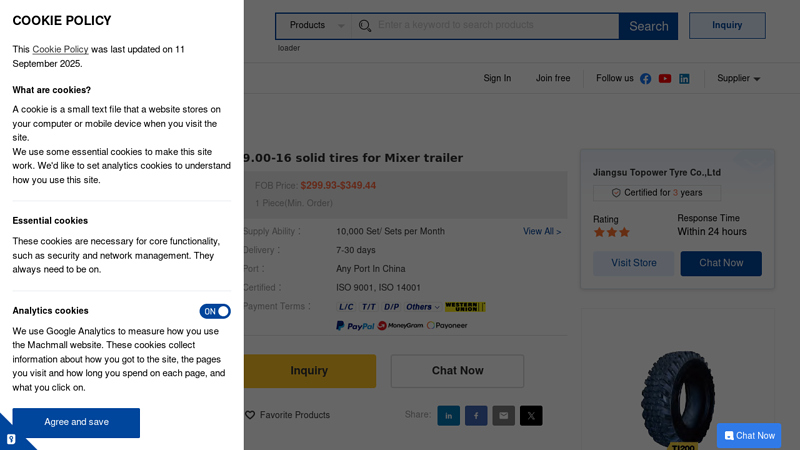The height and width of the screenshot is (450, 800).
Task: Toggle the Analytics cookies switch off
Action: point(215,311)
